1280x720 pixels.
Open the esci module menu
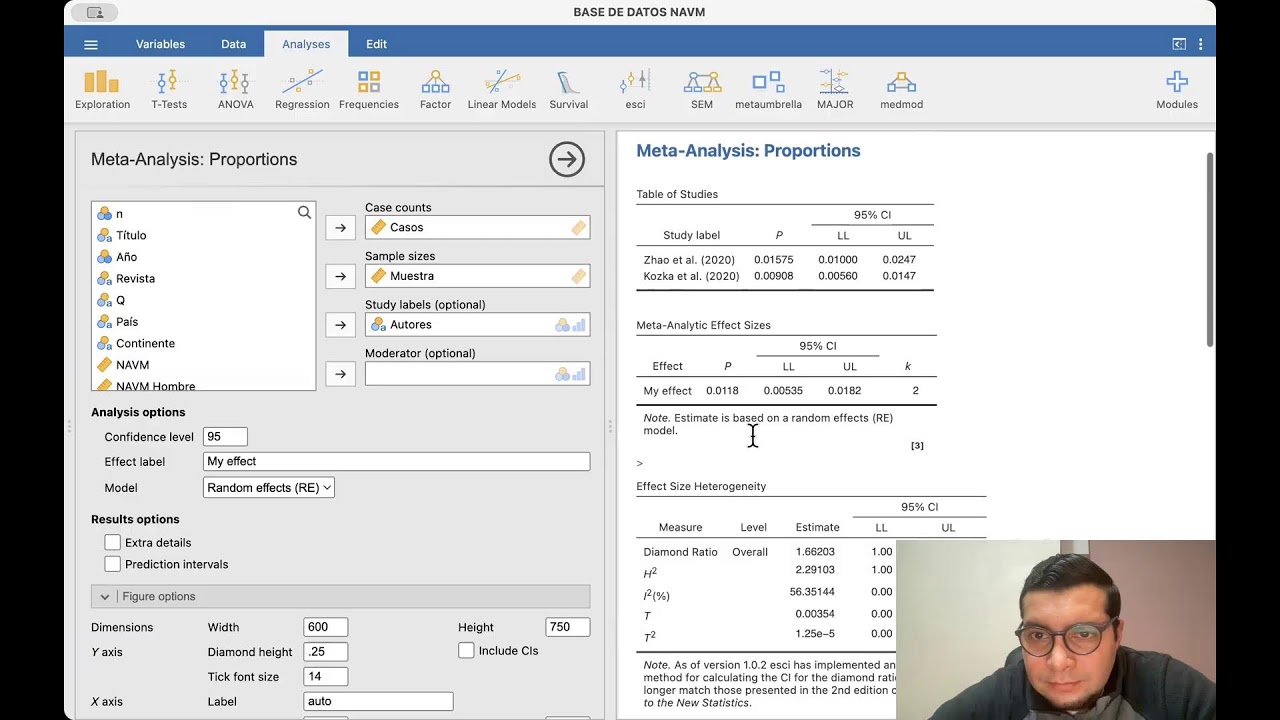click(x=635, y=89)
